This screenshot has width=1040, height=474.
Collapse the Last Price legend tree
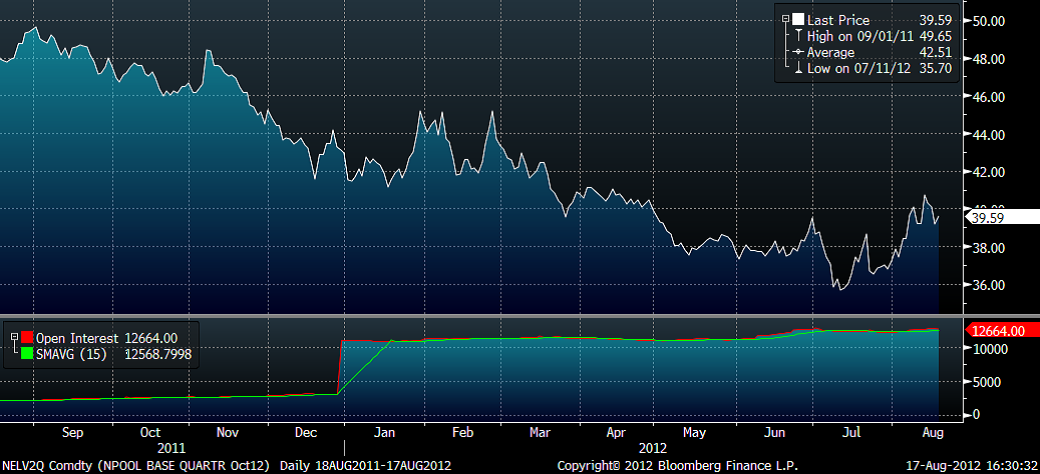pyautogui.click(x=786, y=20)
